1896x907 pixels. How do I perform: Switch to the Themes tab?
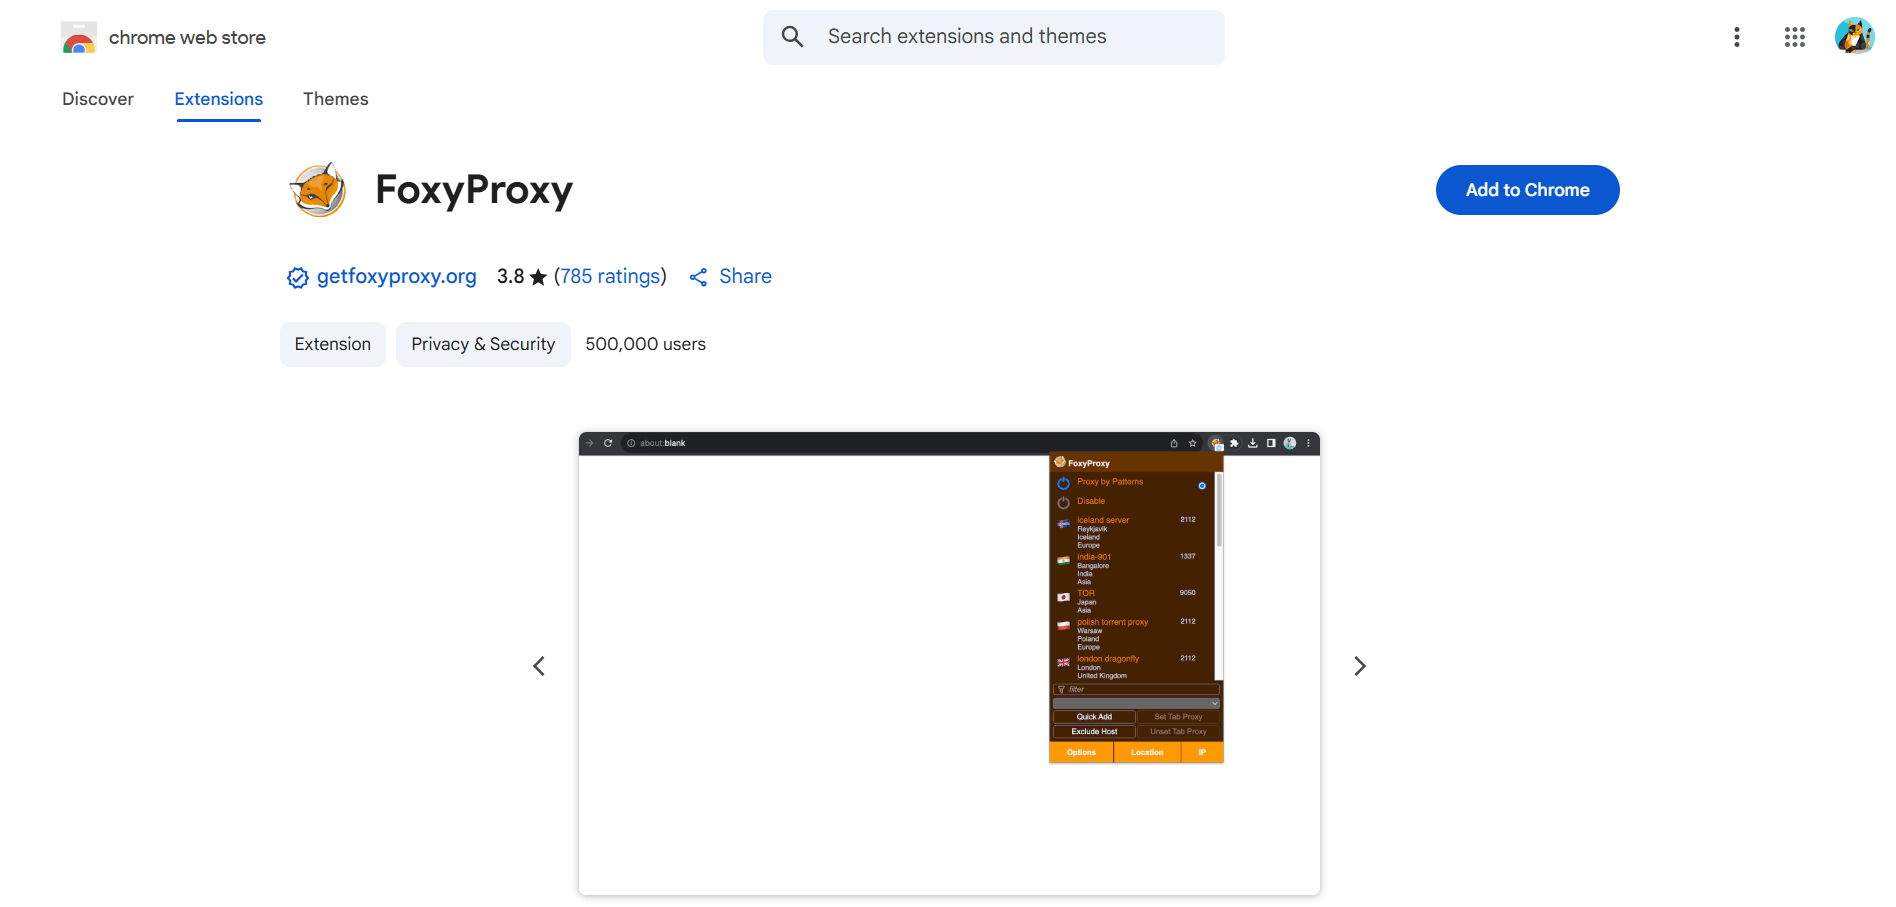(x=336, y=99)
